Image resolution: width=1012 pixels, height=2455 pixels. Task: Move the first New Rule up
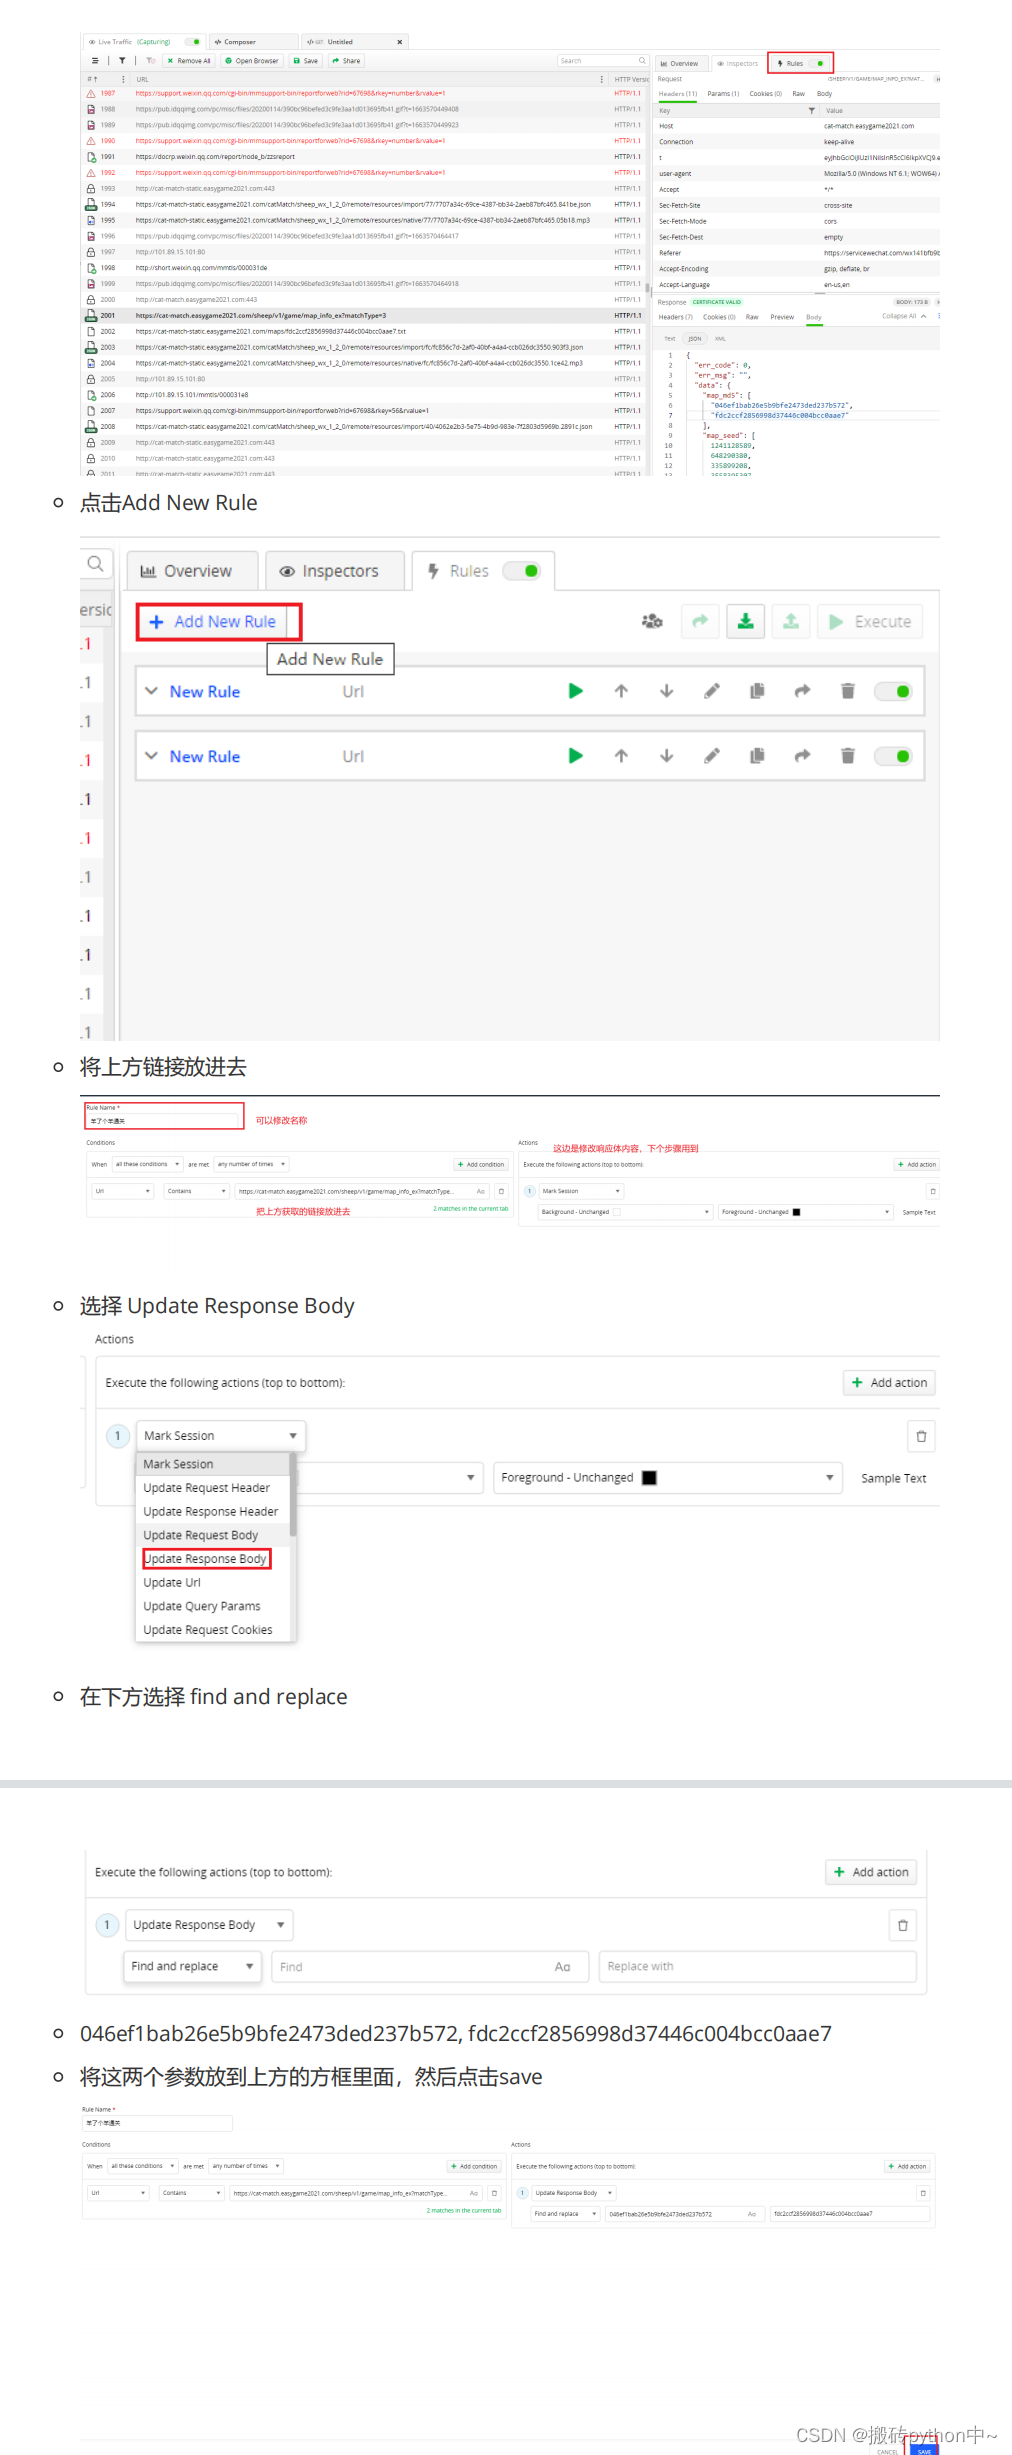[x=621, y=691]
